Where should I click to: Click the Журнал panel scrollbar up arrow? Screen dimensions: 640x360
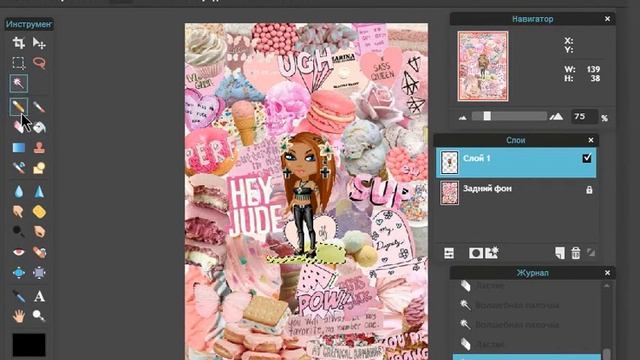607,286
